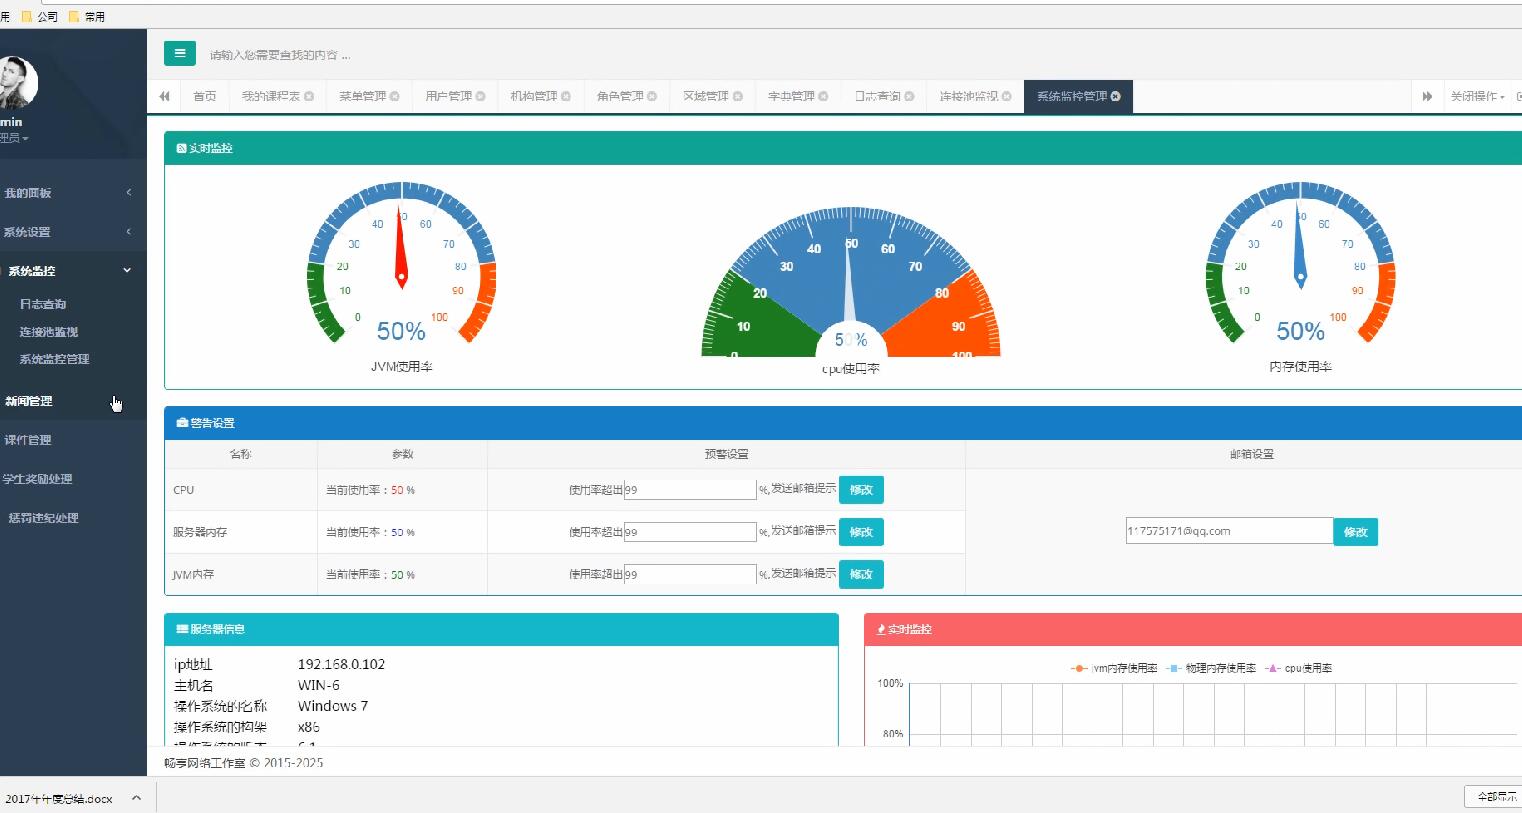Screen dimensions: 1522x813
Task: Select the IP address value 192.168.0.102
Action: (x=341, y=664)
